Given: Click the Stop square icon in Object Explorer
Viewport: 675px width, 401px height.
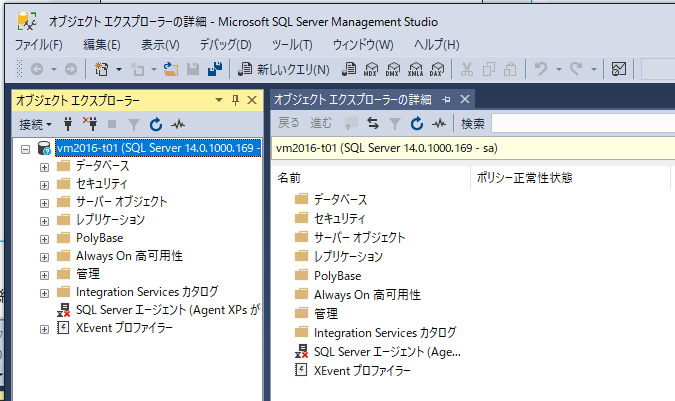Looking at the screenshot, I should click(112, 124).
